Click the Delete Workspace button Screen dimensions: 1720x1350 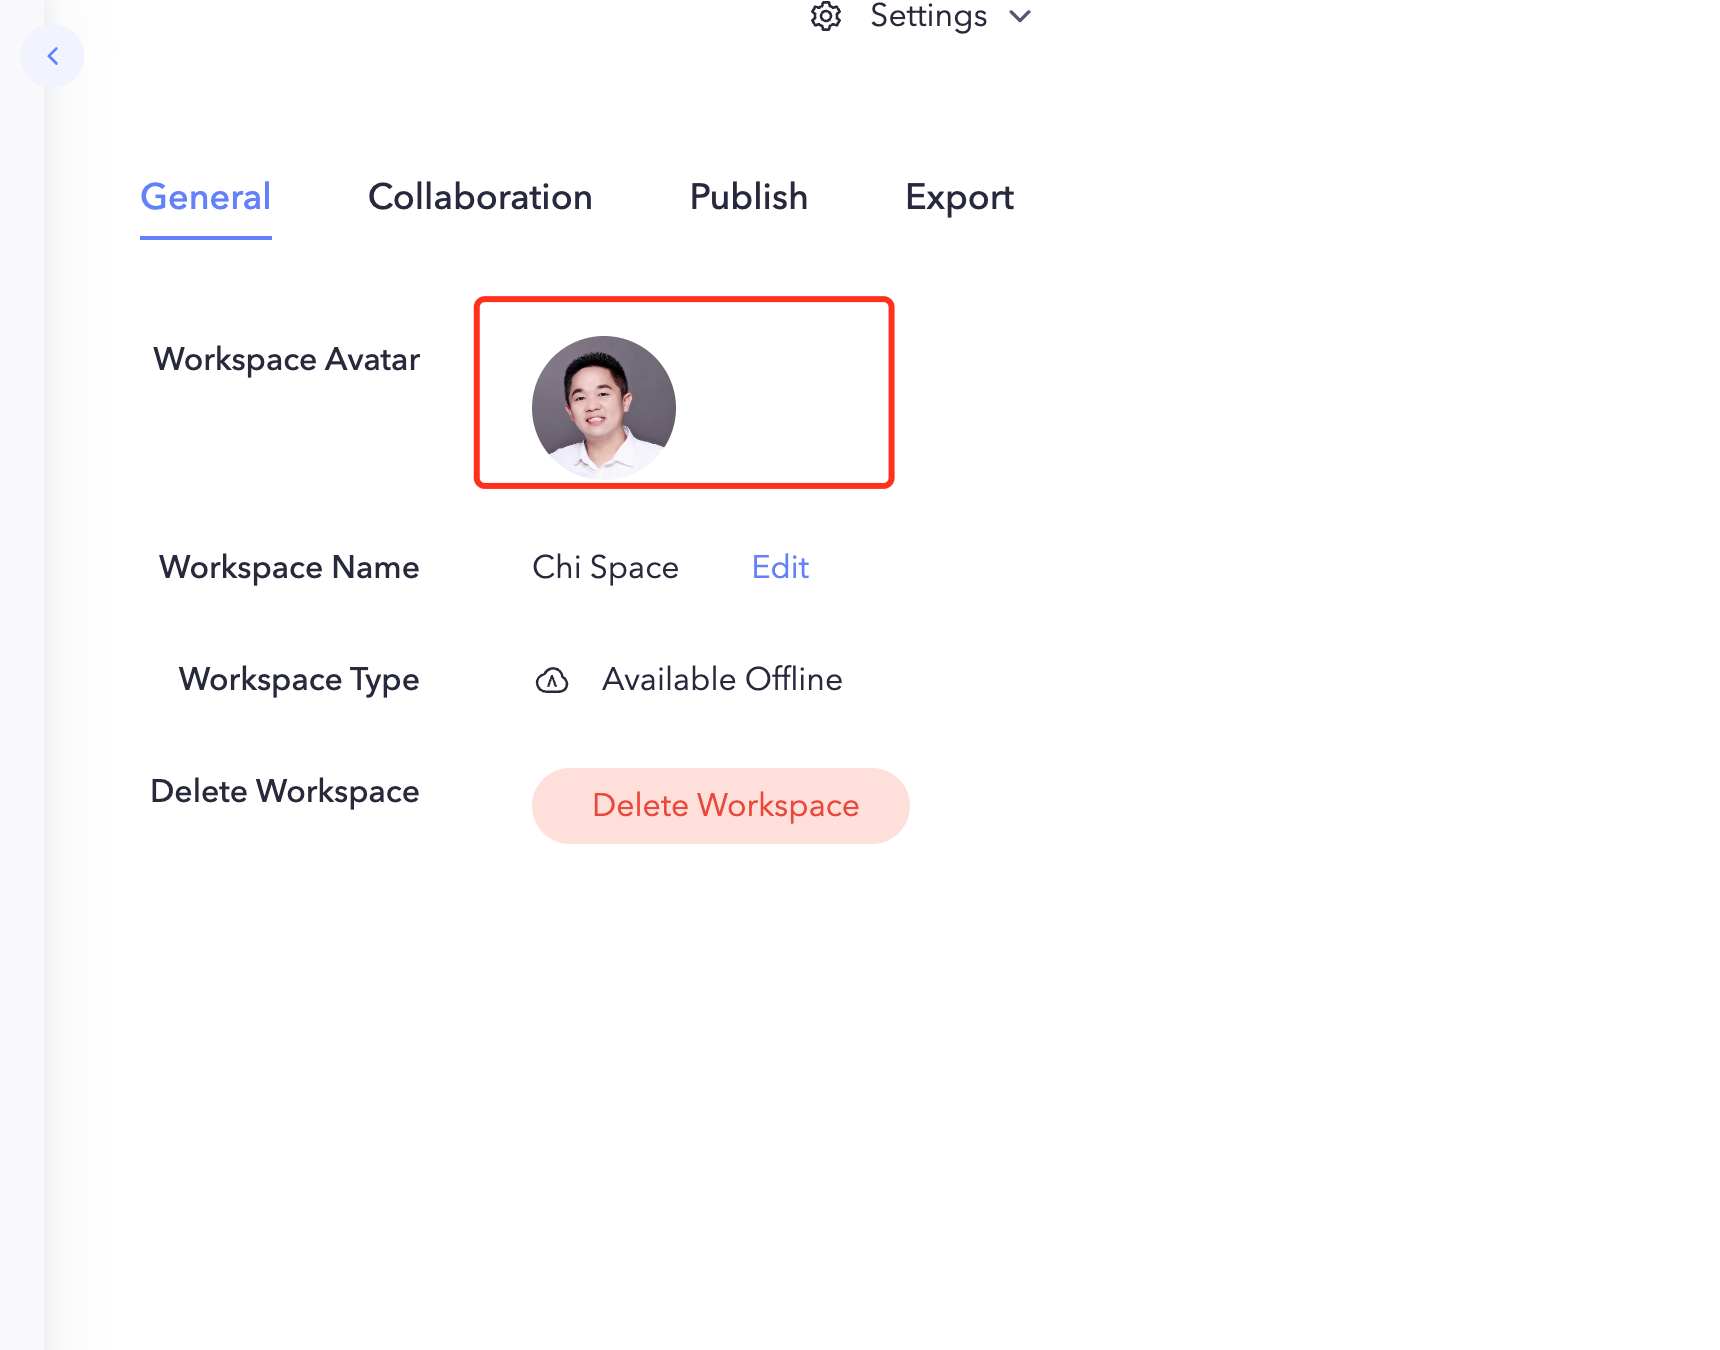(x=720, y=805)
